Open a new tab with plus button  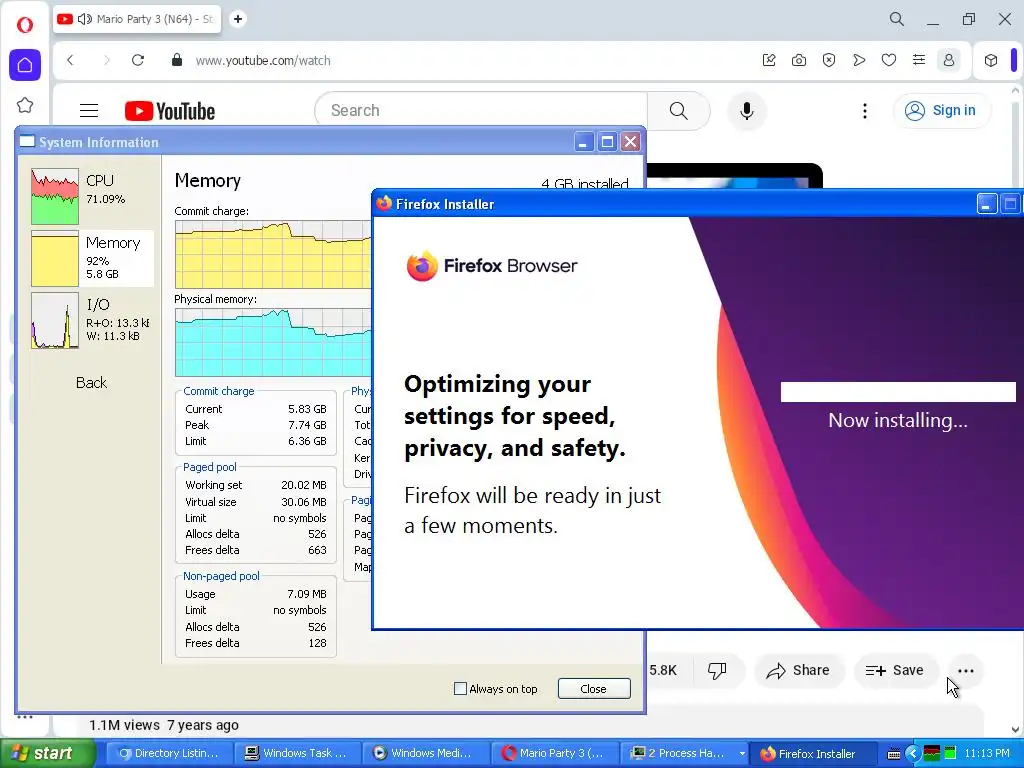point(238,19)
